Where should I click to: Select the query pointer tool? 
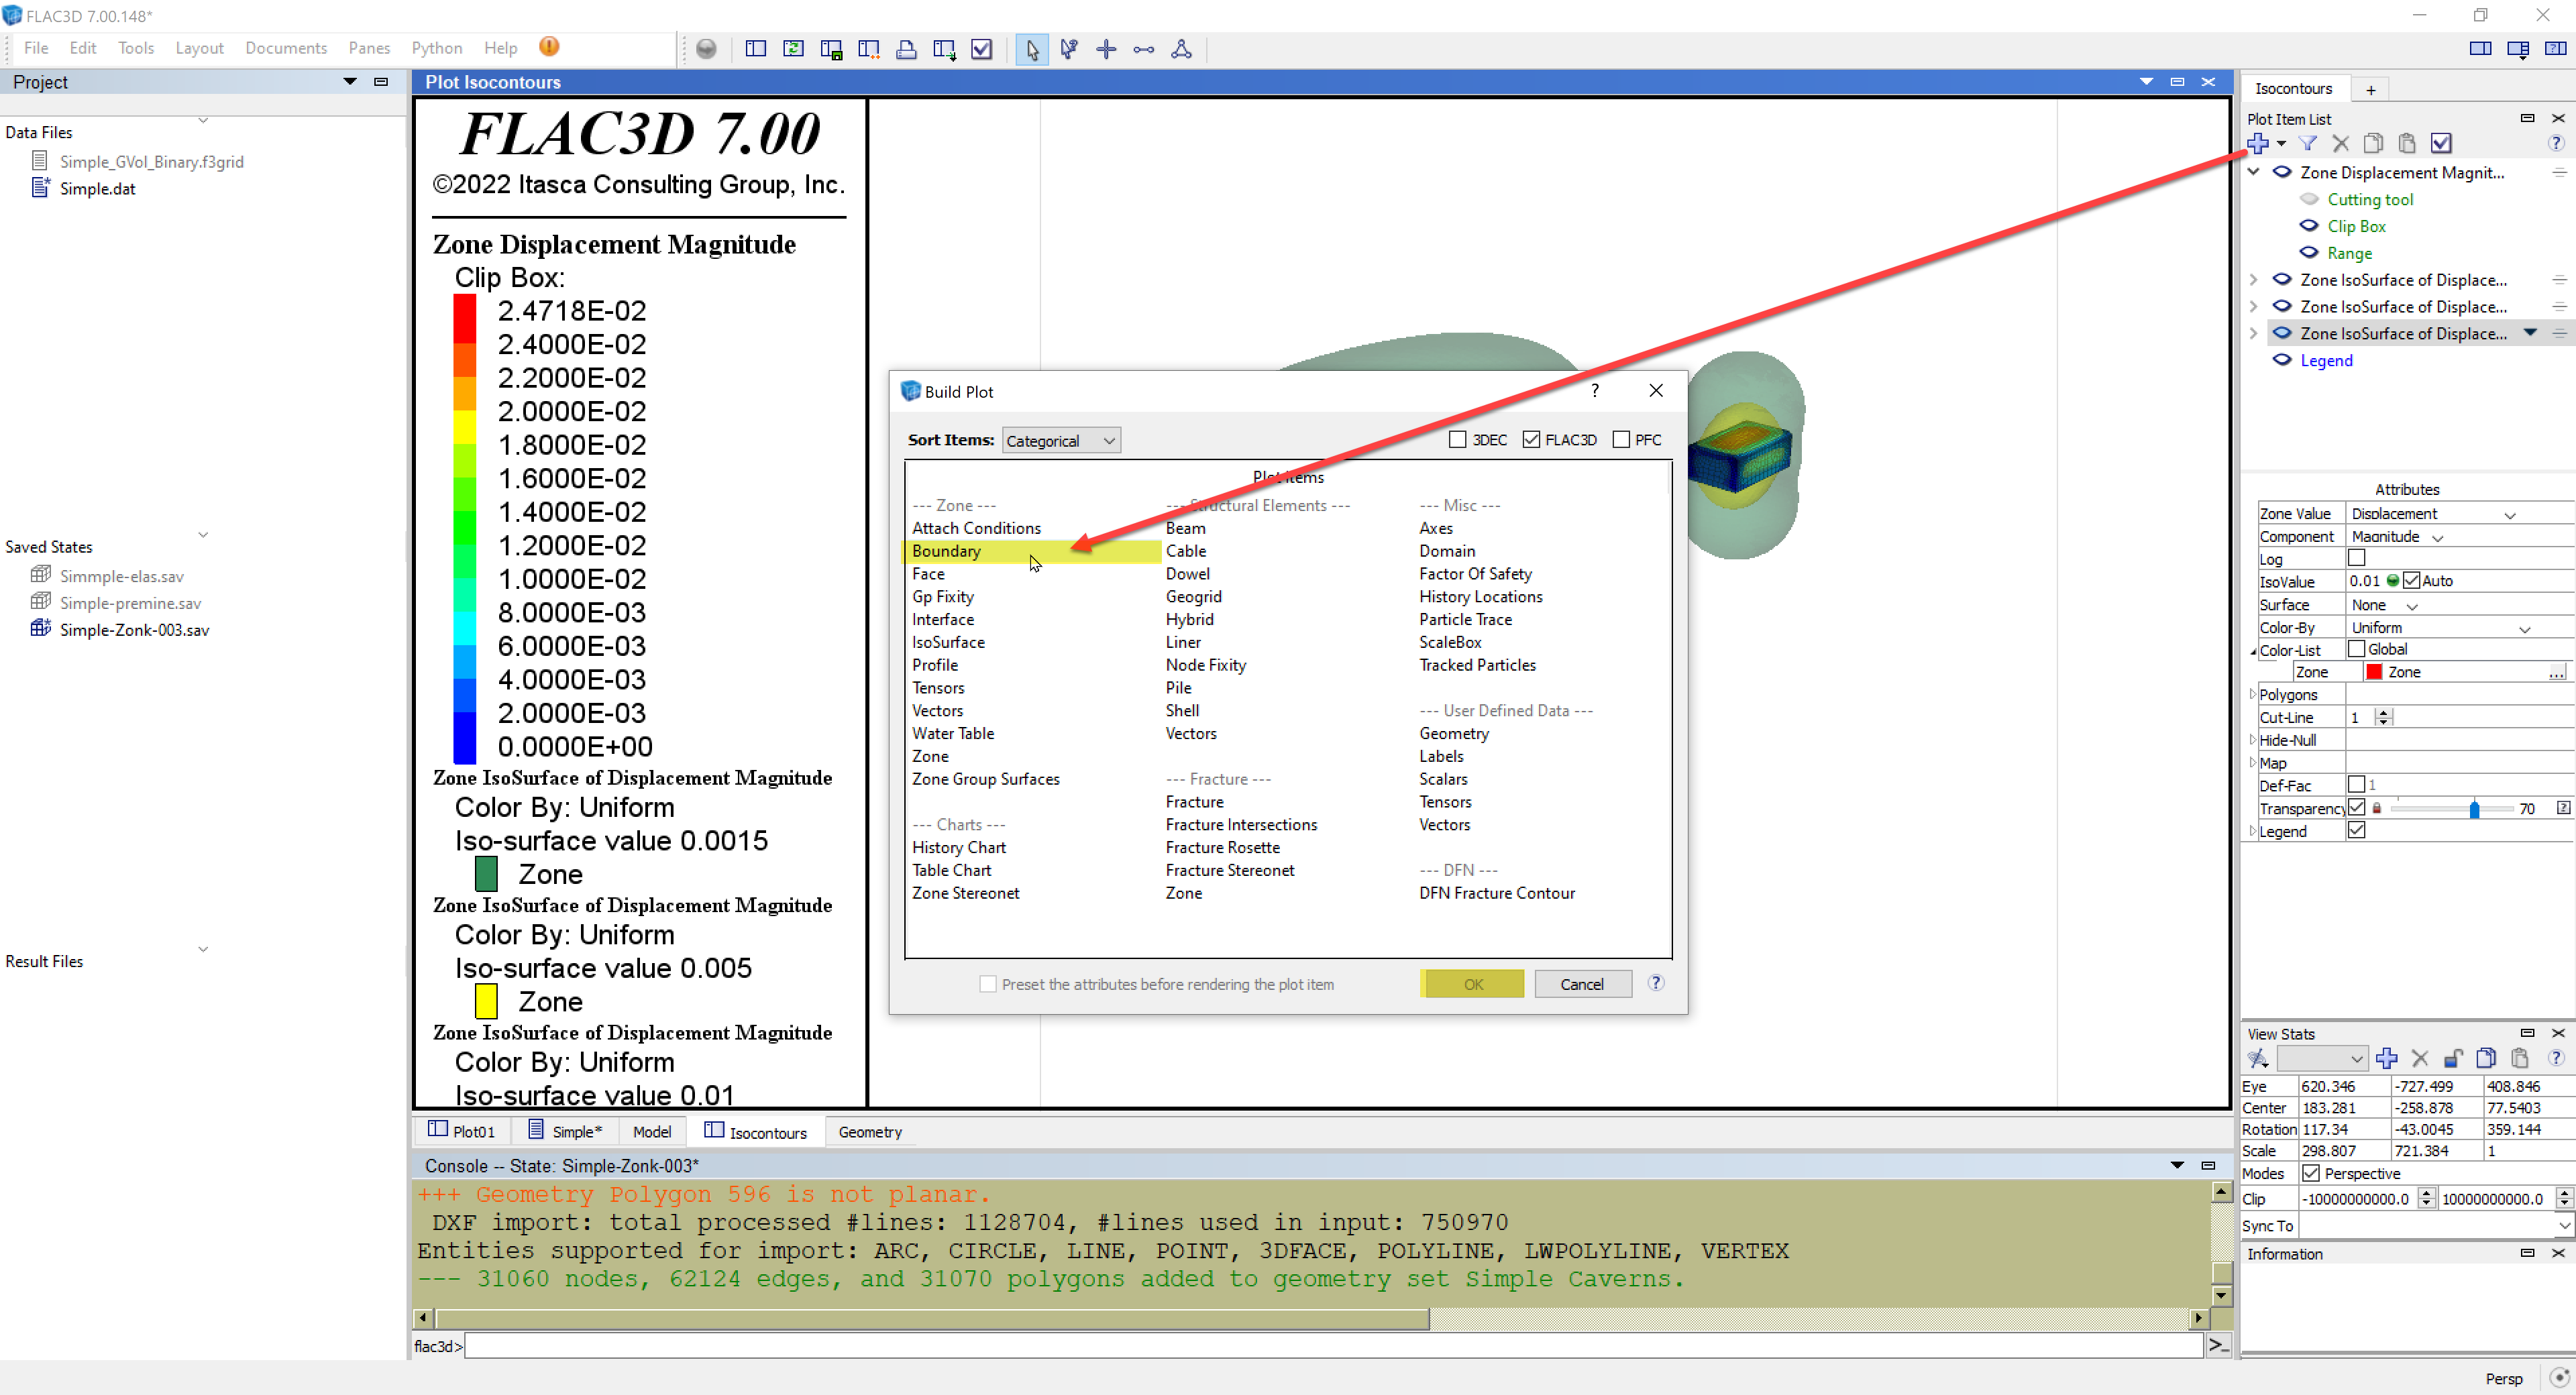tap(1069, 49)
